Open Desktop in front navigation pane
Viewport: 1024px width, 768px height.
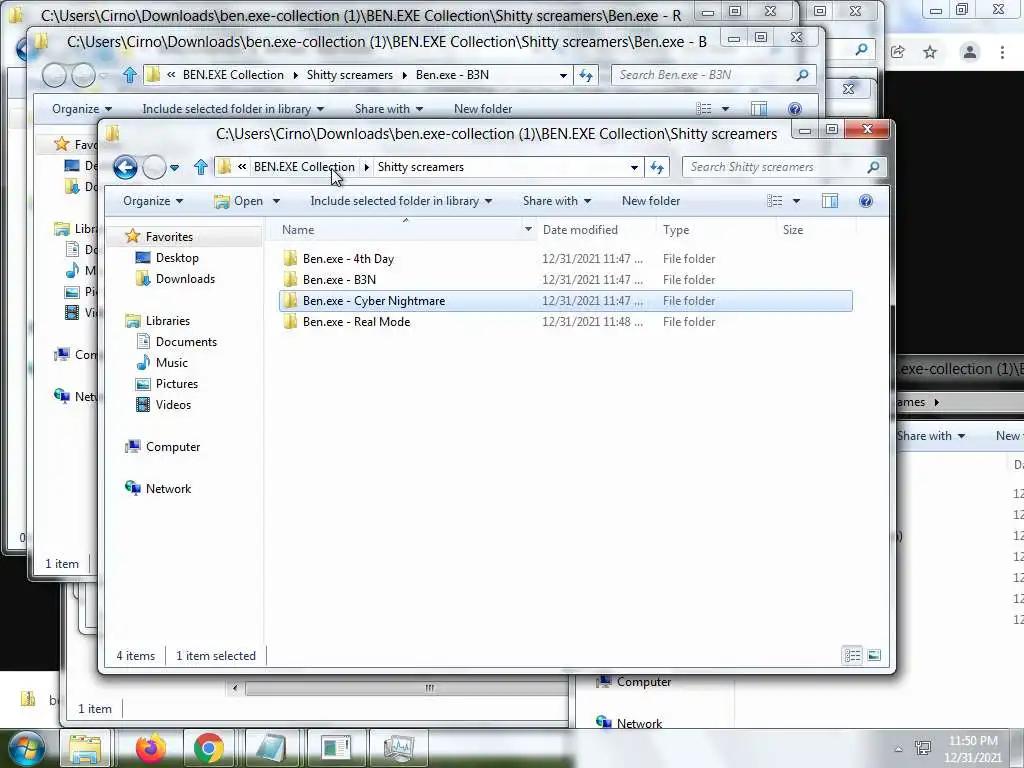click(x=176, y=258)
